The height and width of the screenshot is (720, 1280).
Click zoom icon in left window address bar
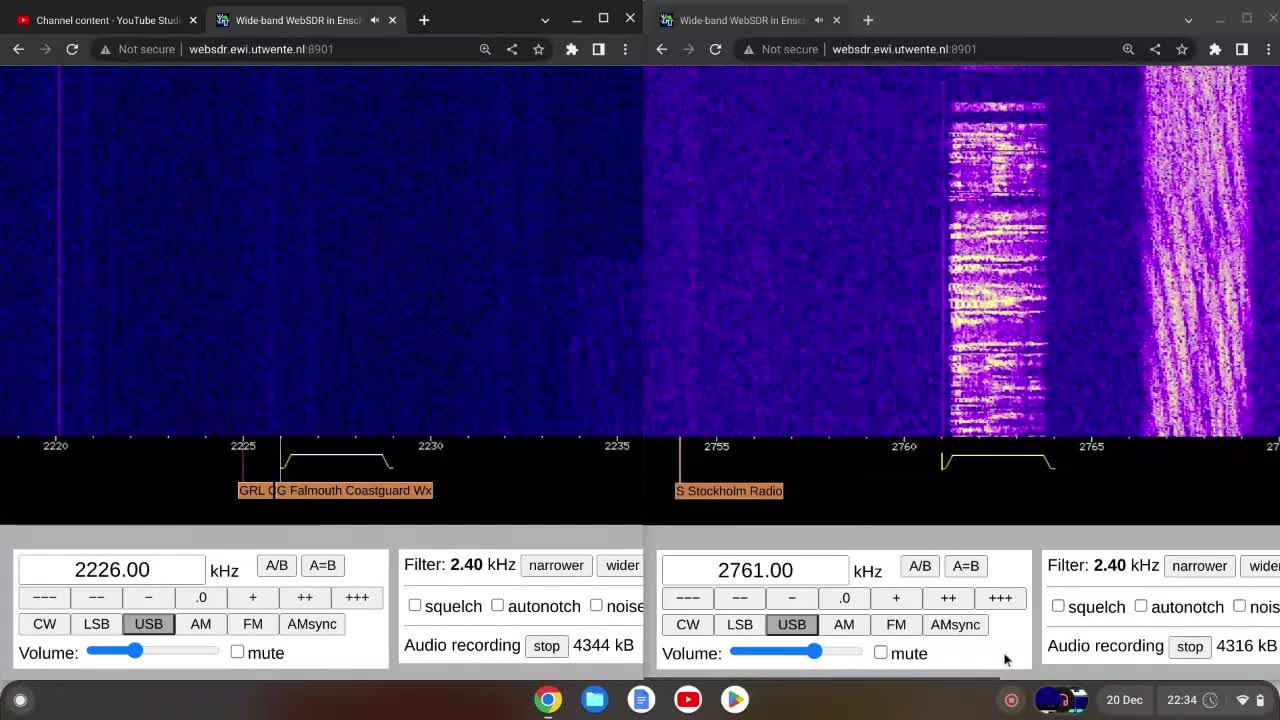(x=485, y=49)
